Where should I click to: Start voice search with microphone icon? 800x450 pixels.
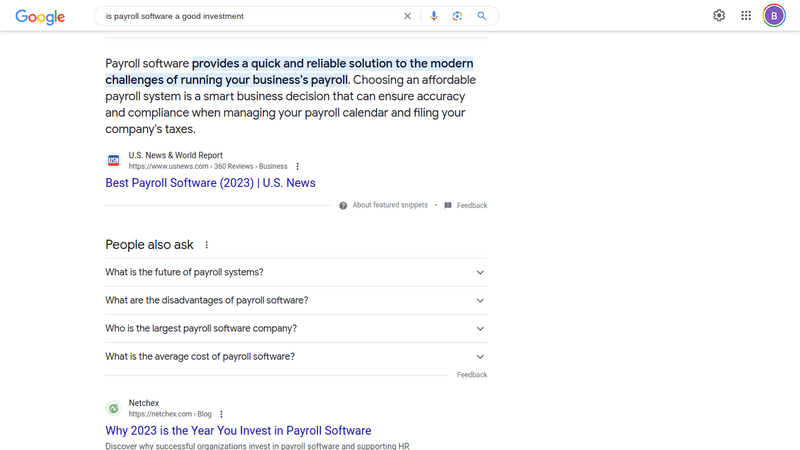pyautogui.click(x=434, y=16)
